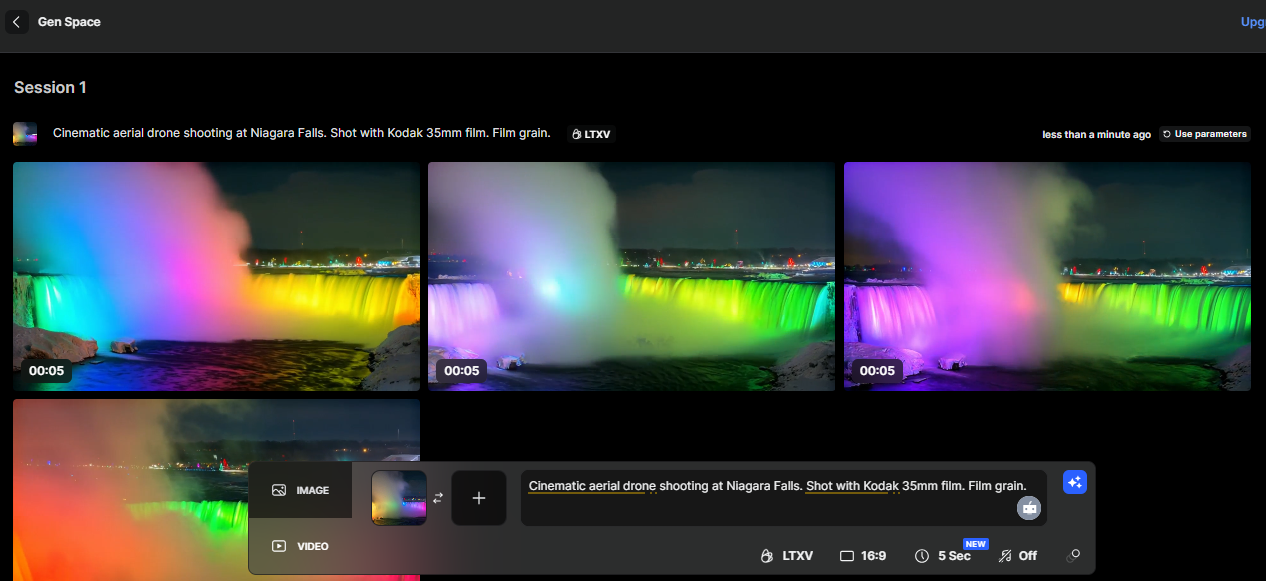
Task: Click the NEW badge above 5 Sec
Action: pos(976,544)
